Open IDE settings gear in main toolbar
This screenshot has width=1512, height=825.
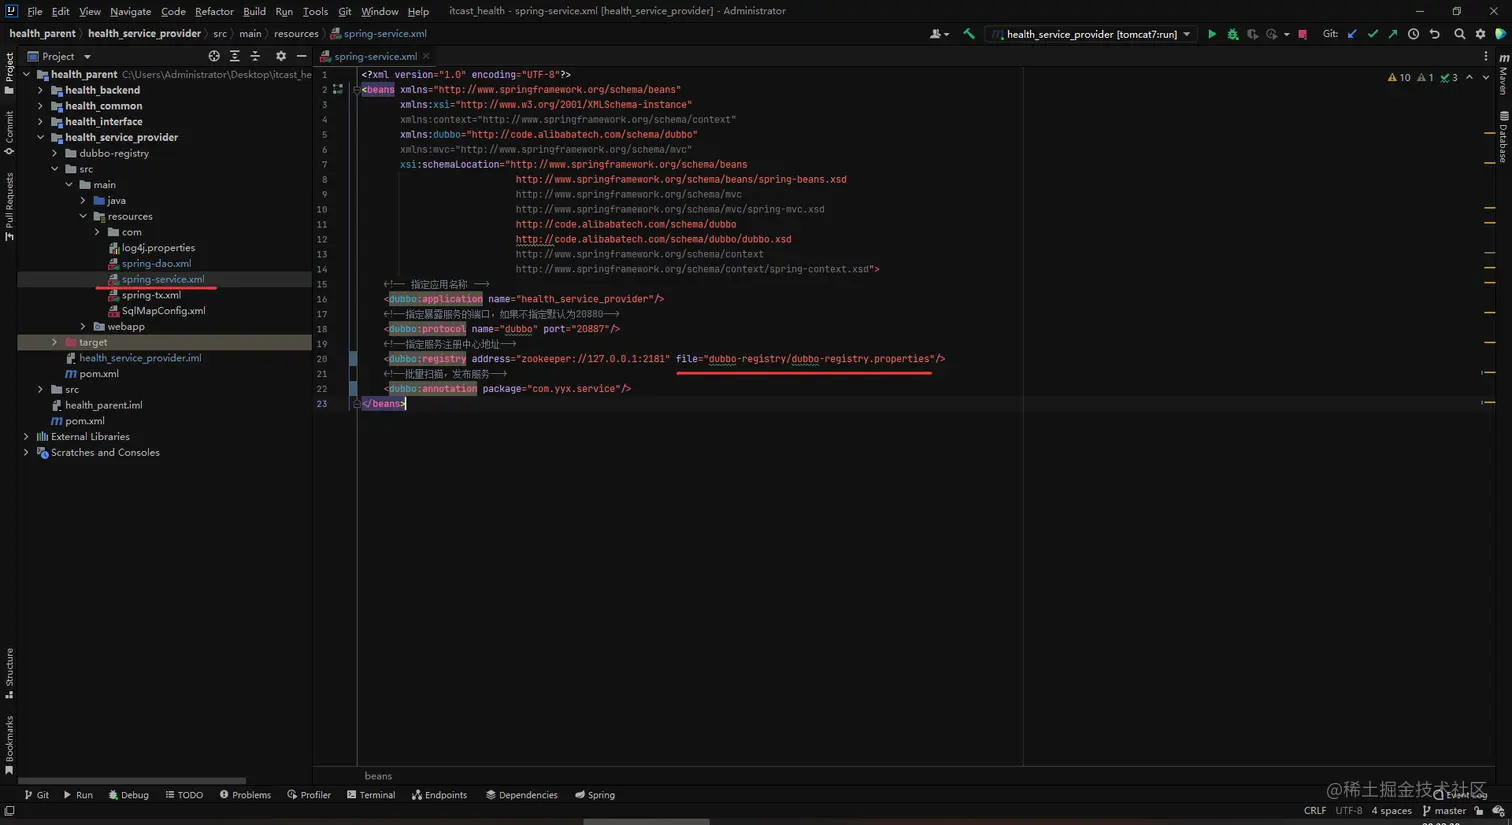pyautogui.click(x=1481, y=34)
